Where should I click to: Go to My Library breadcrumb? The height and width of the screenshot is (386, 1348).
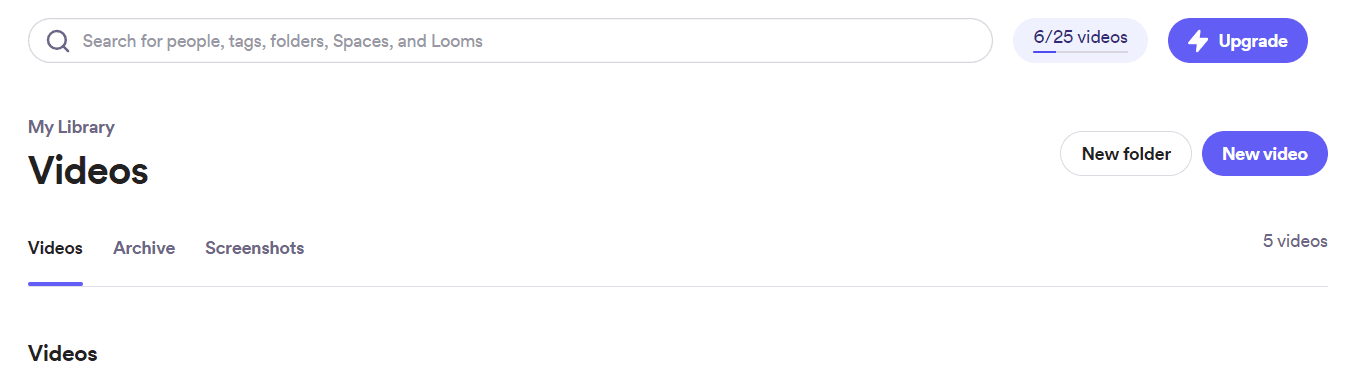(x=71, y=127)
